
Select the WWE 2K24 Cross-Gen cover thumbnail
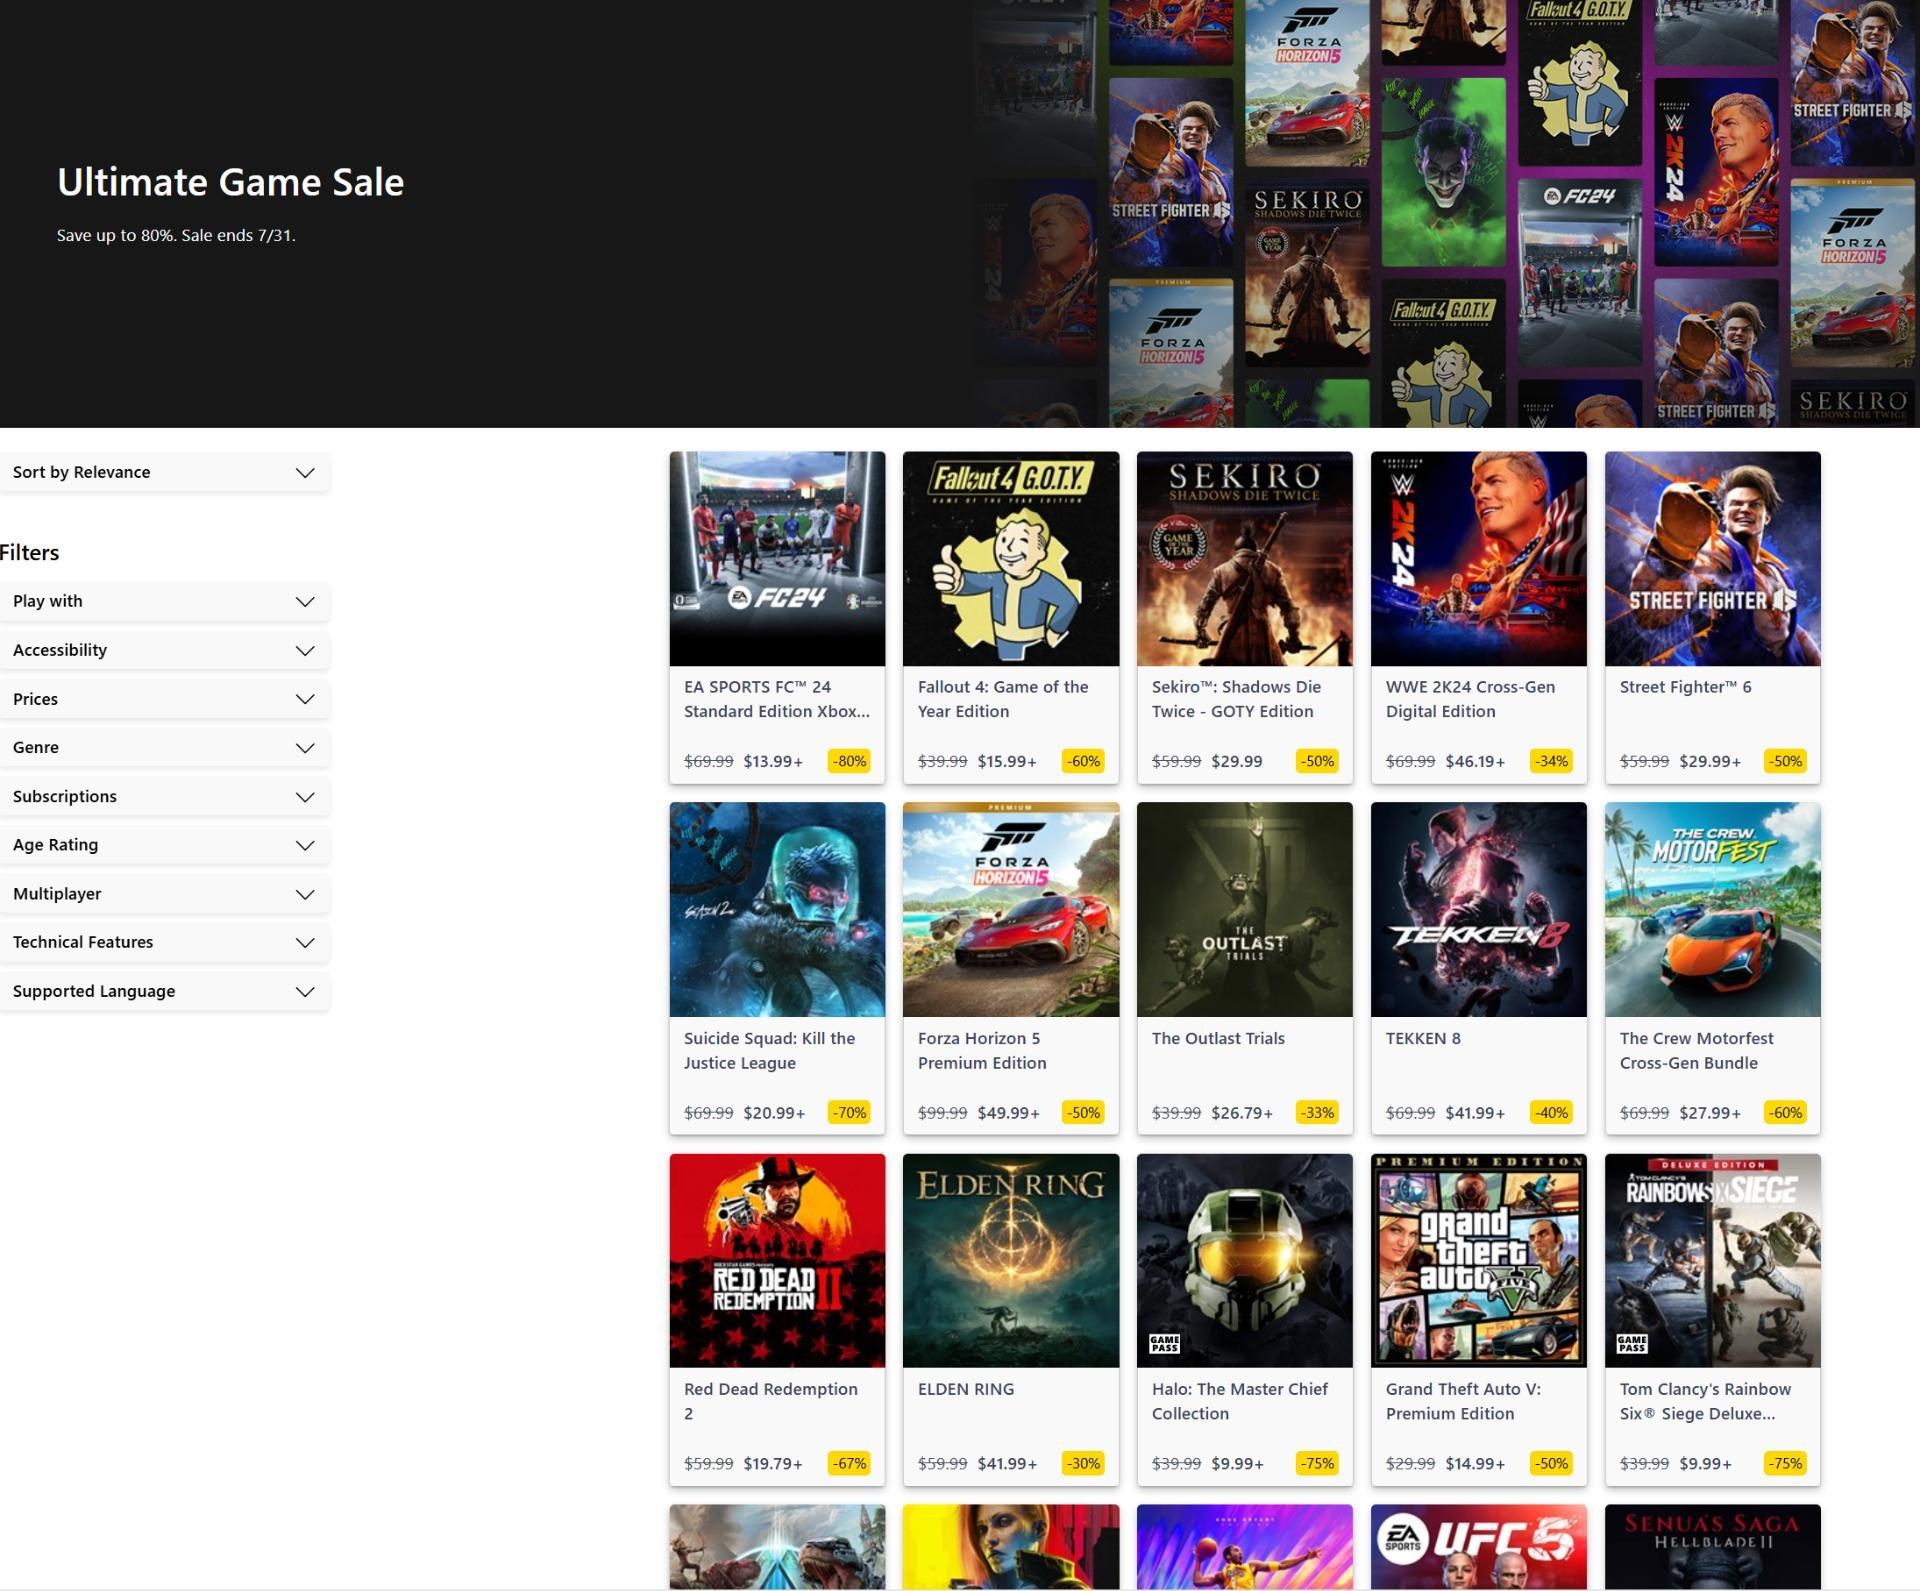[x=1478, y=558]
